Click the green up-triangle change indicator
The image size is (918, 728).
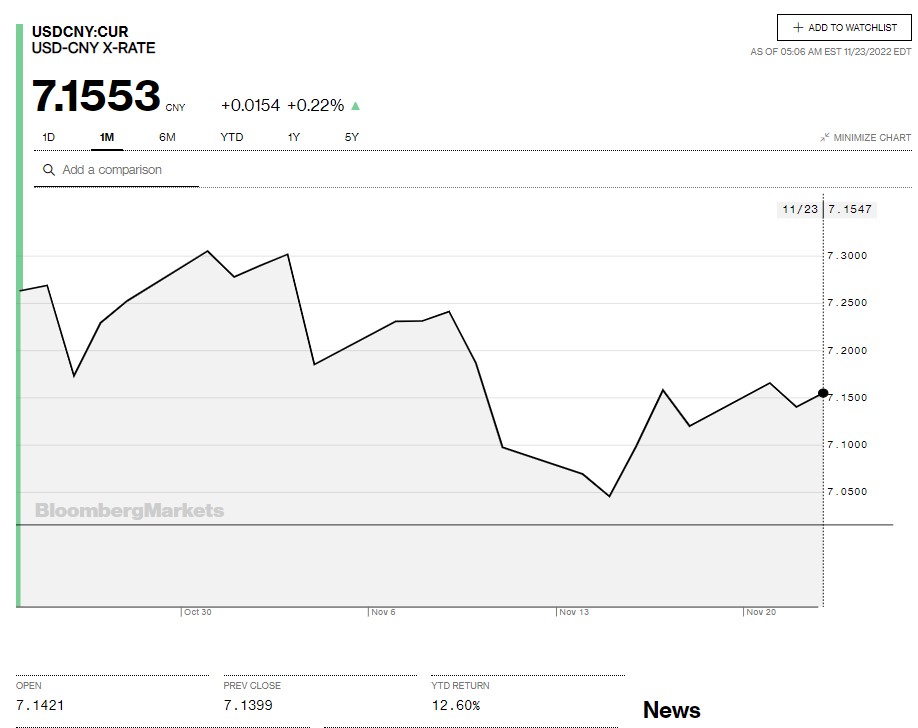356,106
